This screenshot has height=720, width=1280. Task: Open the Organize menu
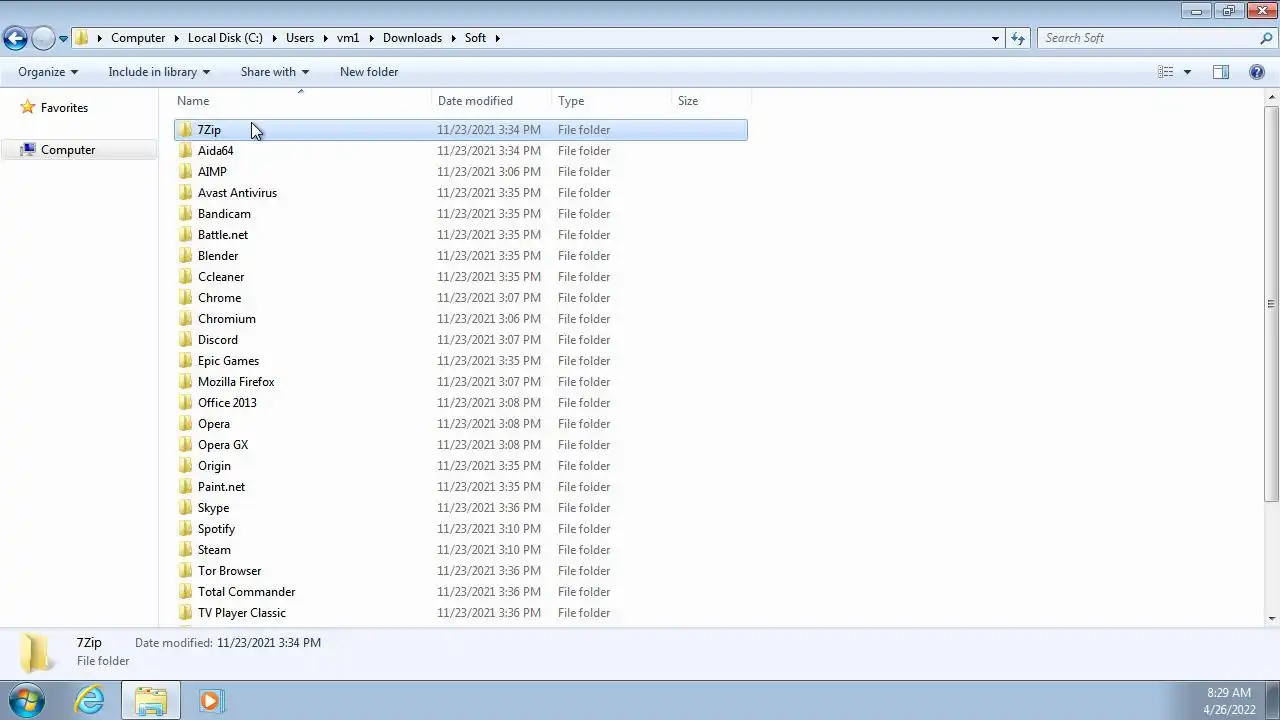[48, 72]
